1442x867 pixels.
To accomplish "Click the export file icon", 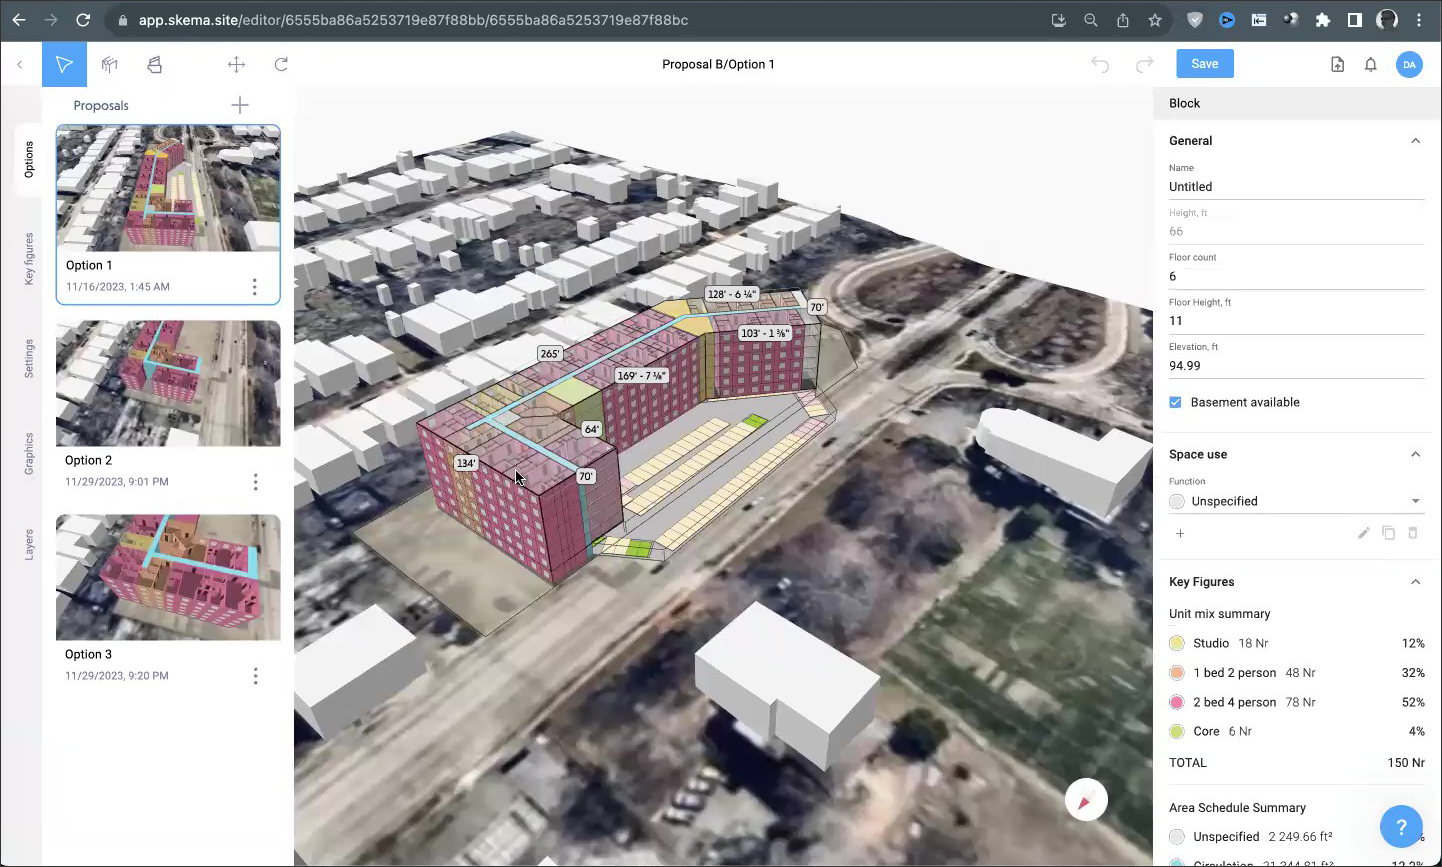I will (x=1337, y=64).
